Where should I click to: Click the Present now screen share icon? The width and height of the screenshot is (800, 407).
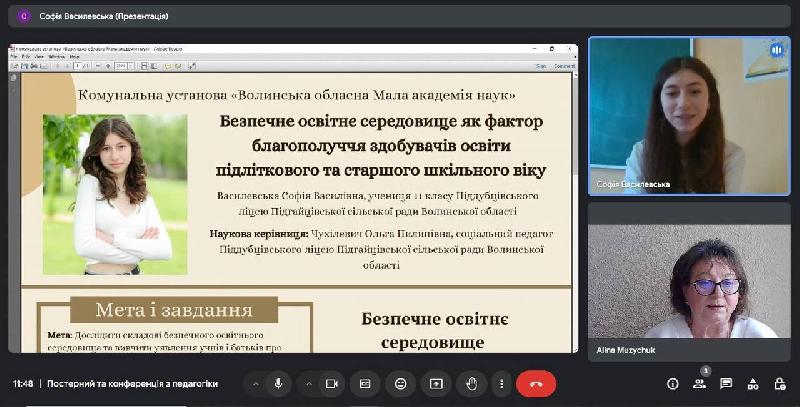pyautogui.click(x=435, y=384)
